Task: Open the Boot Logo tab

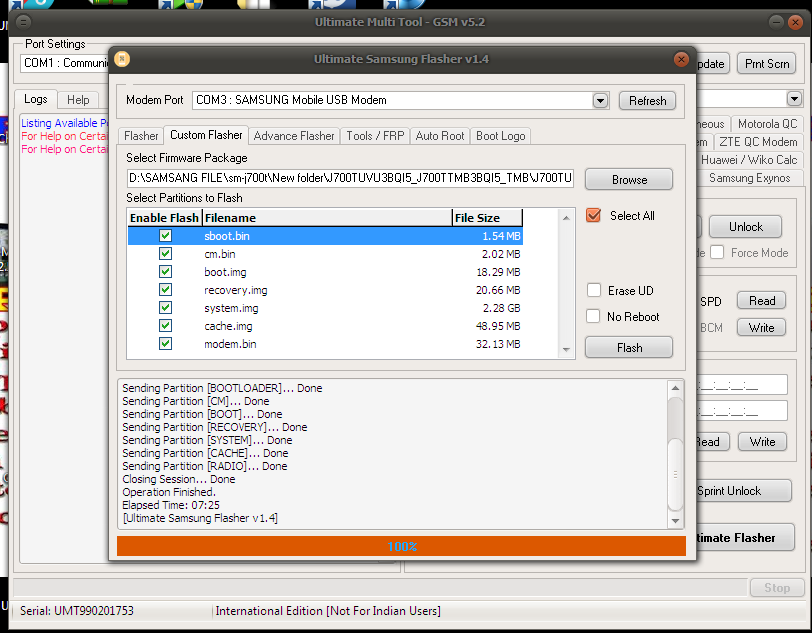Action: coord(500,136)
